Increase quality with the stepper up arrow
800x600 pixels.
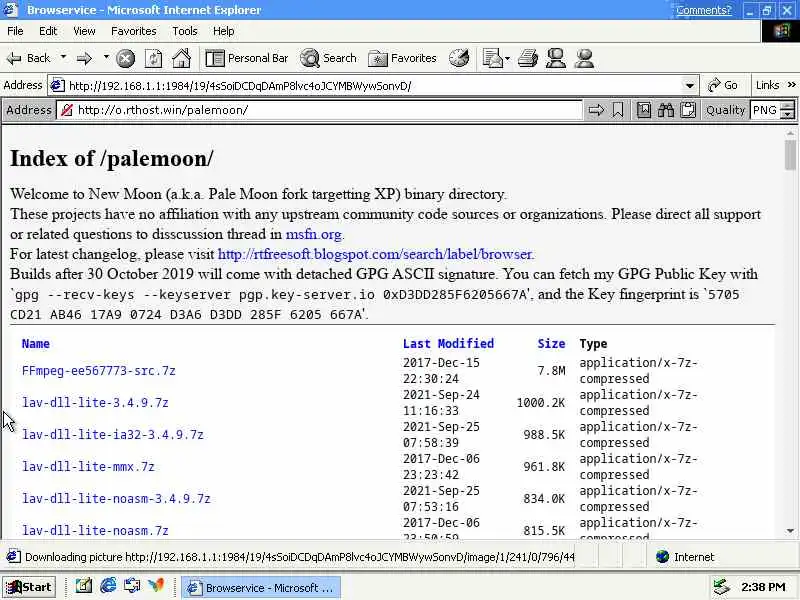tap(788, 106)
